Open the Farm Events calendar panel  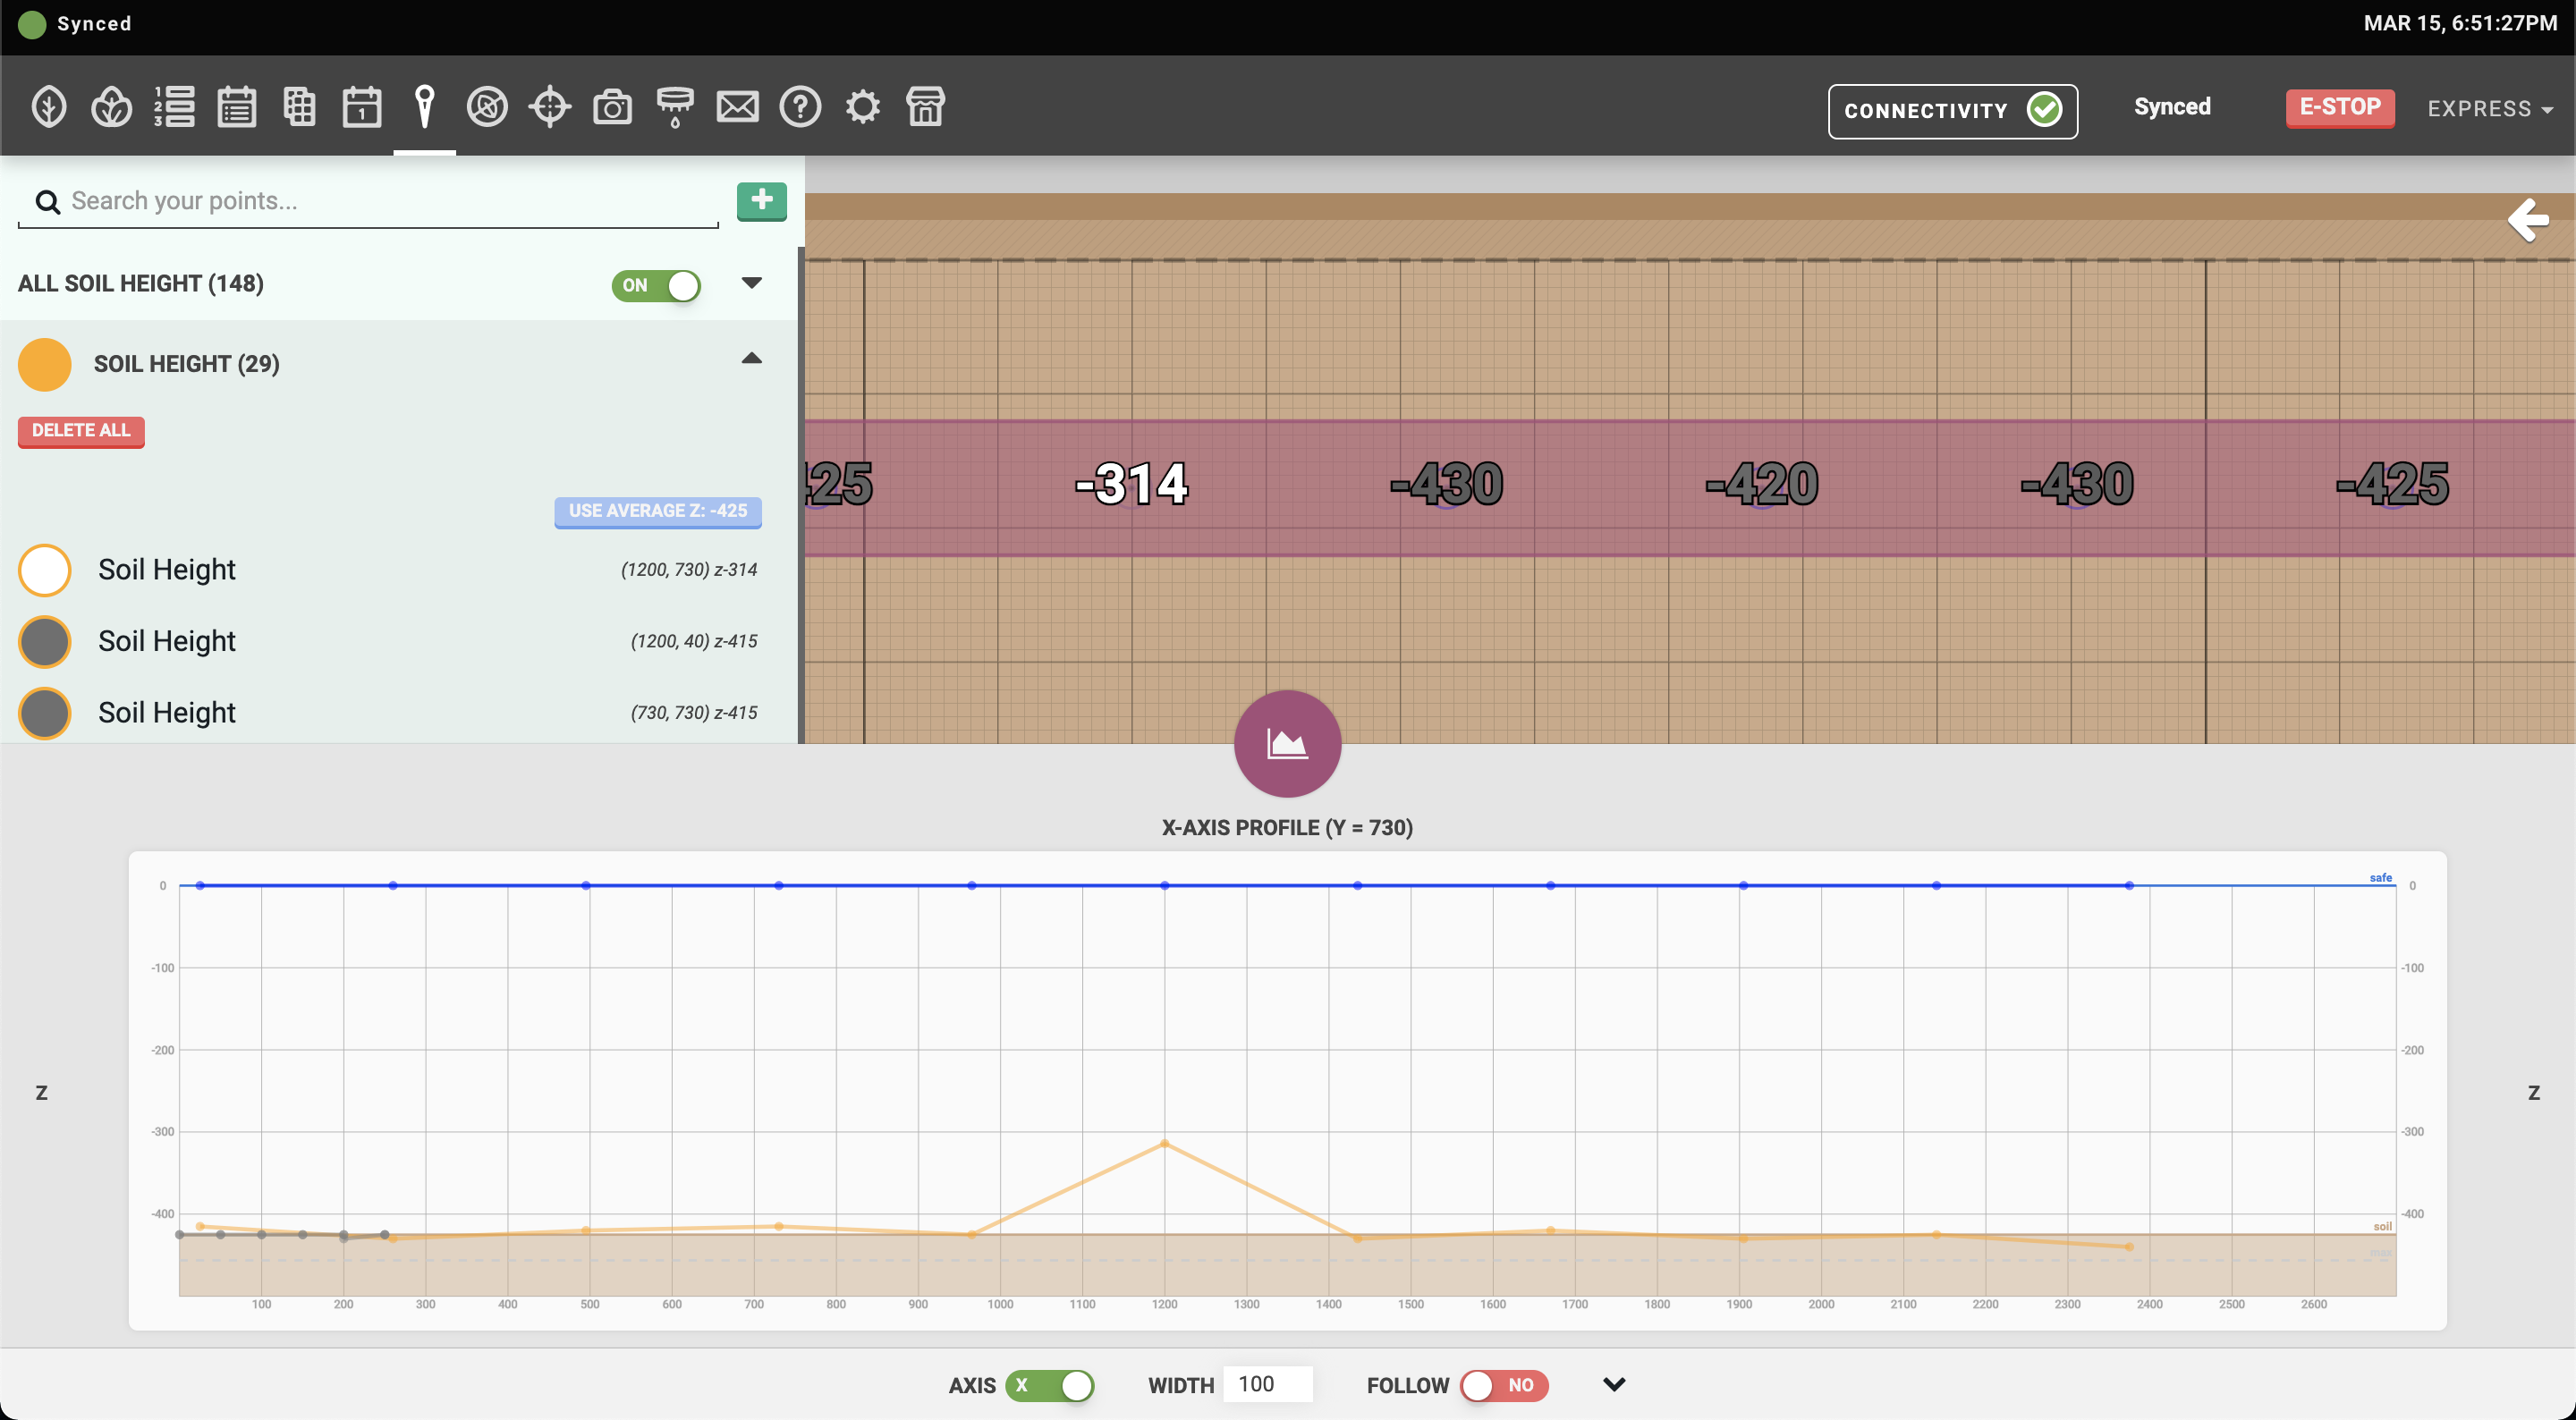point(362,106)
